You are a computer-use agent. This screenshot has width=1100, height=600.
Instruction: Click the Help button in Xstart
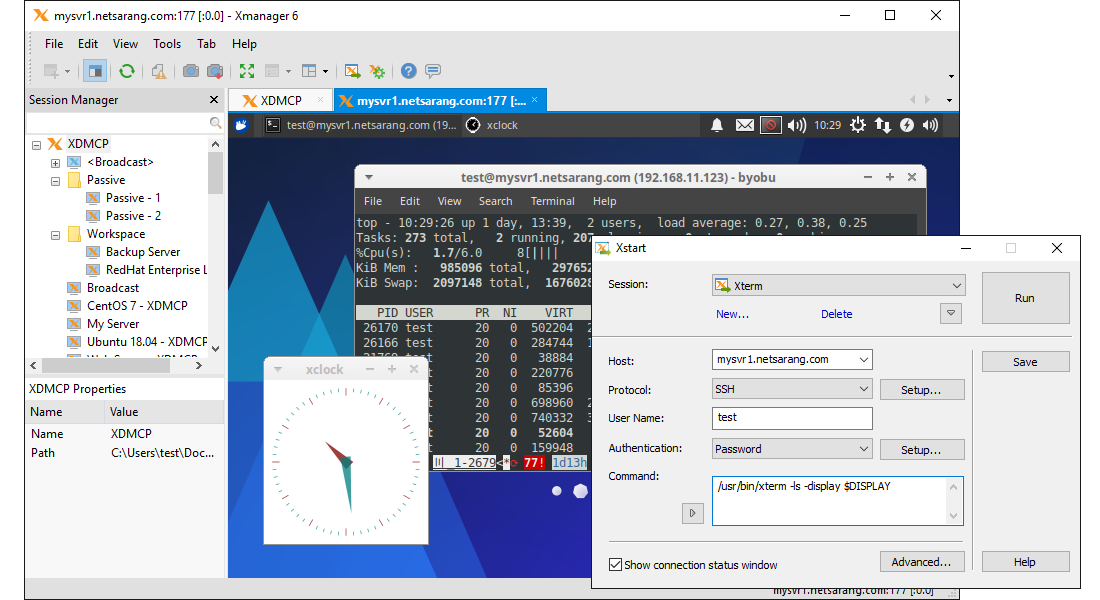pyautogui.click(x=1025, y=561)
